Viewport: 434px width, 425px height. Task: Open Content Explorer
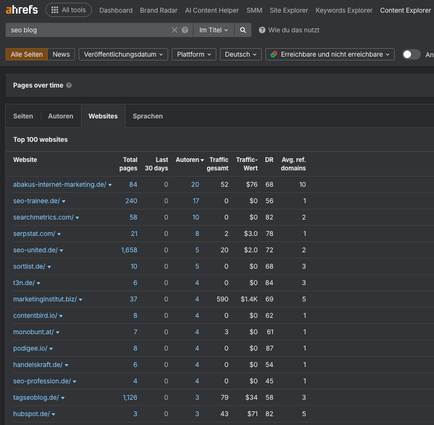[405, 10]
